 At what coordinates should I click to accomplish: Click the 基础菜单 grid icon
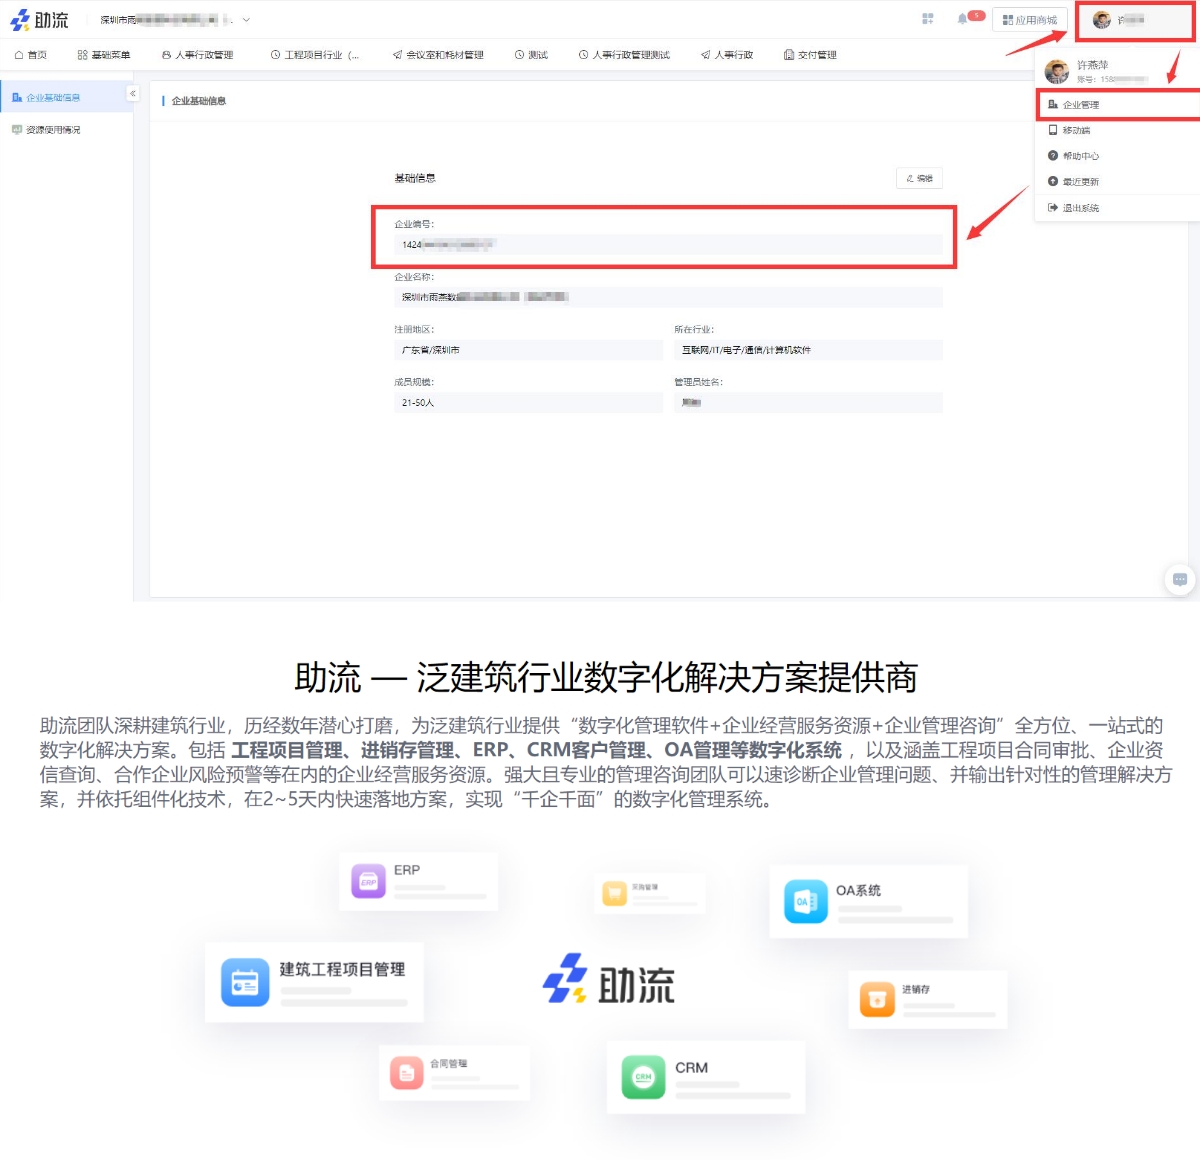coord(82,55)
